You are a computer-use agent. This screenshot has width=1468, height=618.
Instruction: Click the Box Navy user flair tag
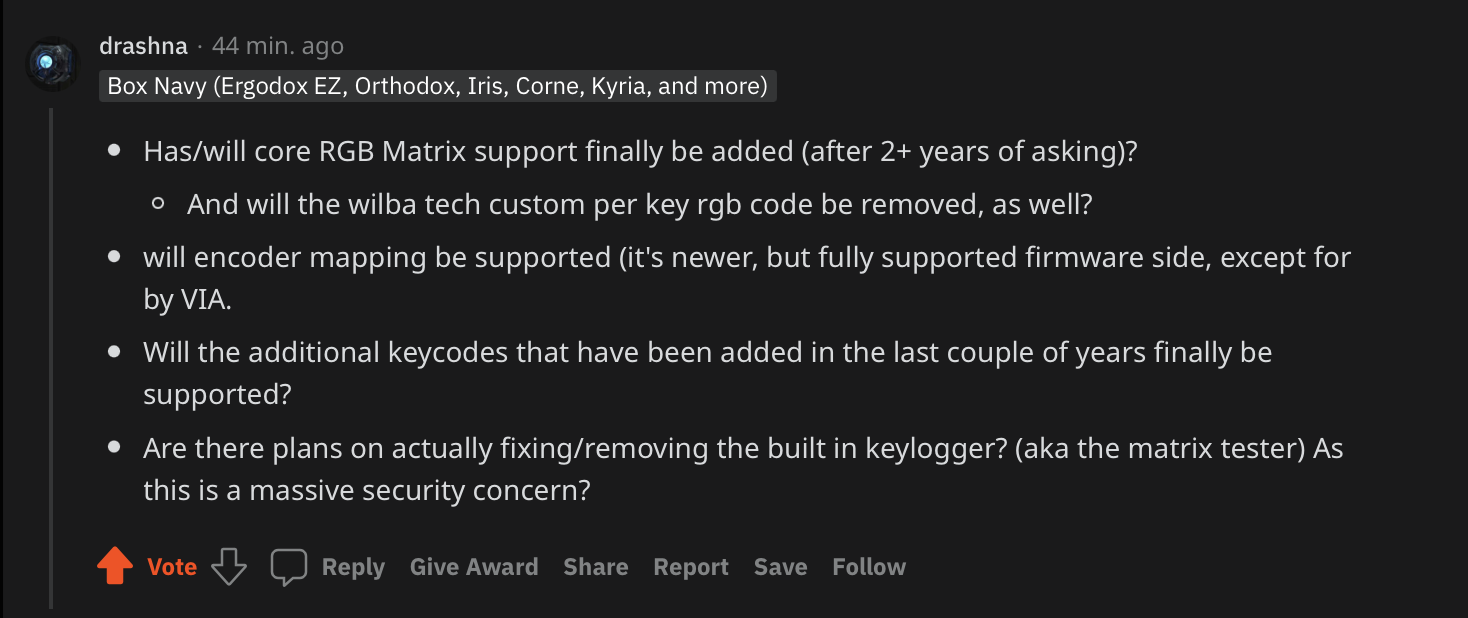(438, 86)
